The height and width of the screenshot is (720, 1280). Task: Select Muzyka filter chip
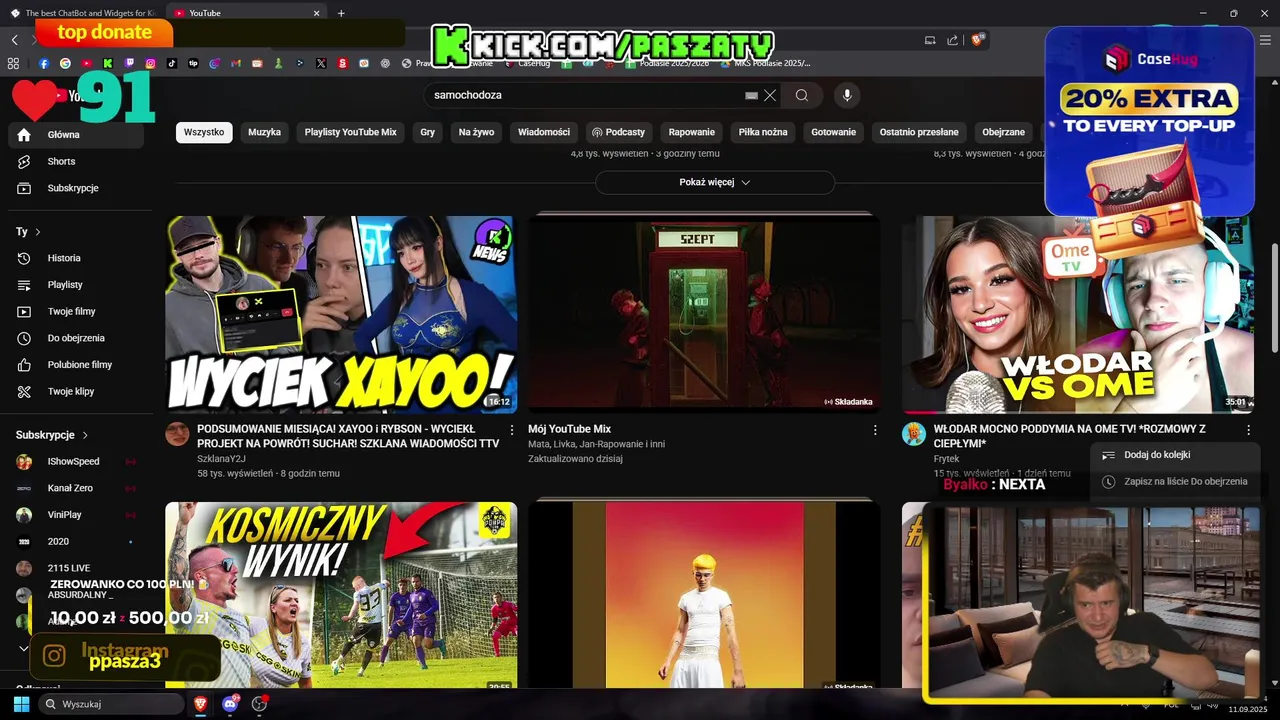pos(264,132)
